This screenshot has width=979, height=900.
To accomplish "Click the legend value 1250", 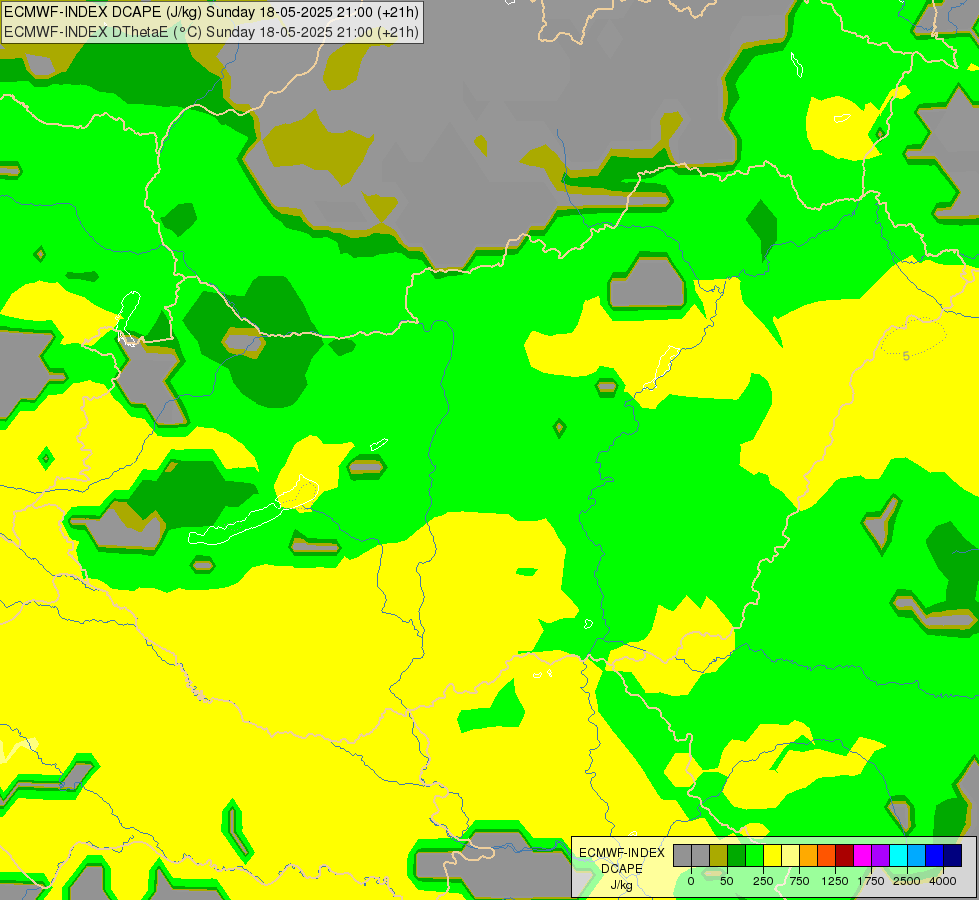I will [x=835, y=881].
